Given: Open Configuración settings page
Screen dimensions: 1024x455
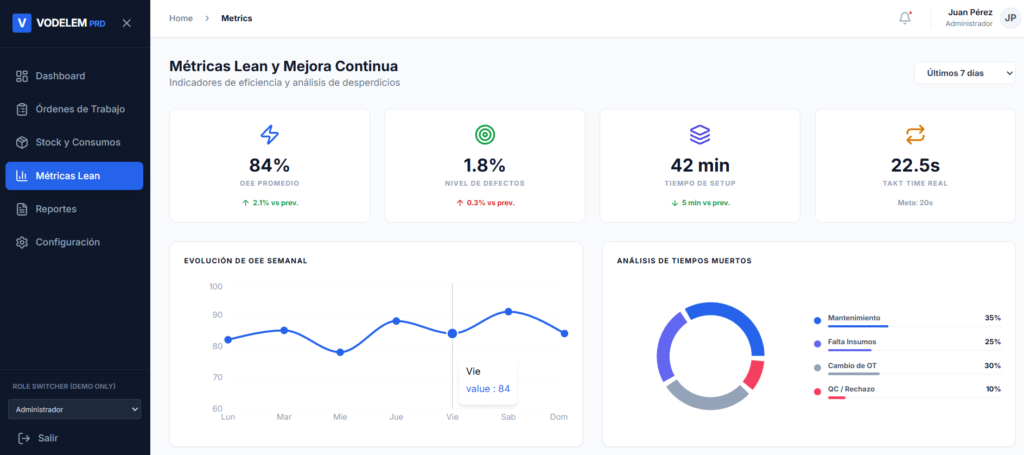Looking at the screenshot, I should [67, 242].
